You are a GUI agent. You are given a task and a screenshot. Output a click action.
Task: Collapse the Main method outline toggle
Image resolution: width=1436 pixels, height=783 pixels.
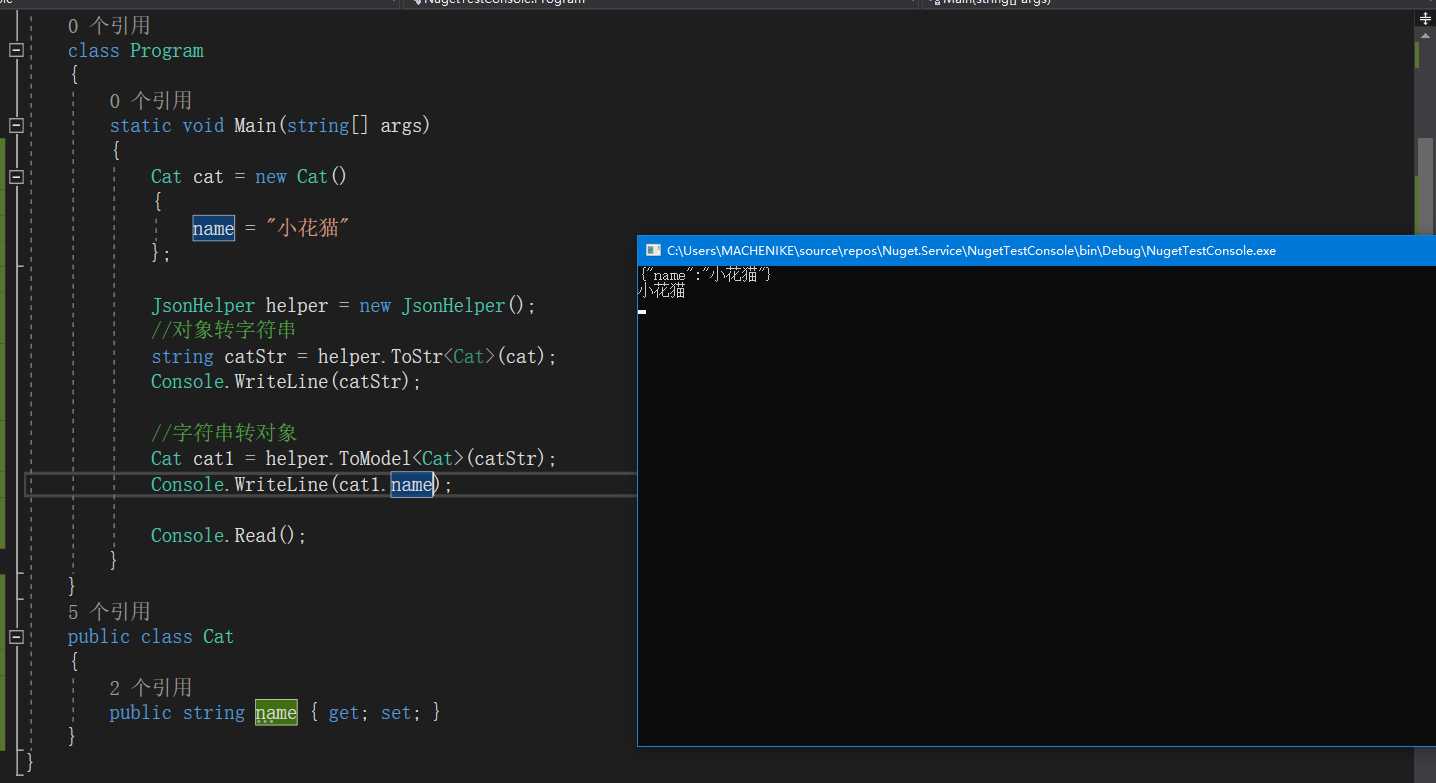coord(16,125)
